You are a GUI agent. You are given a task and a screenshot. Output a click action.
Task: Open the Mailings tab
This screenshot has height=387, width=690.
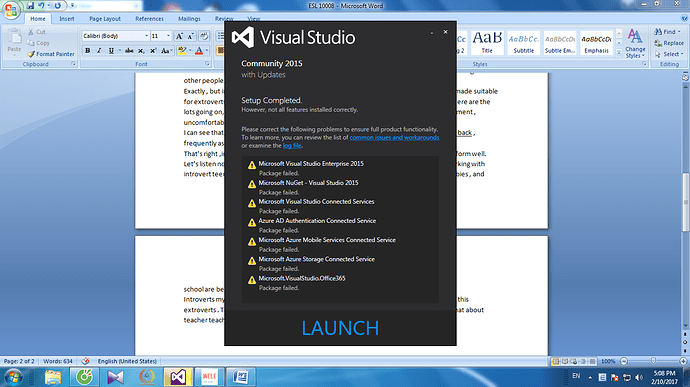tap(189, 18)
